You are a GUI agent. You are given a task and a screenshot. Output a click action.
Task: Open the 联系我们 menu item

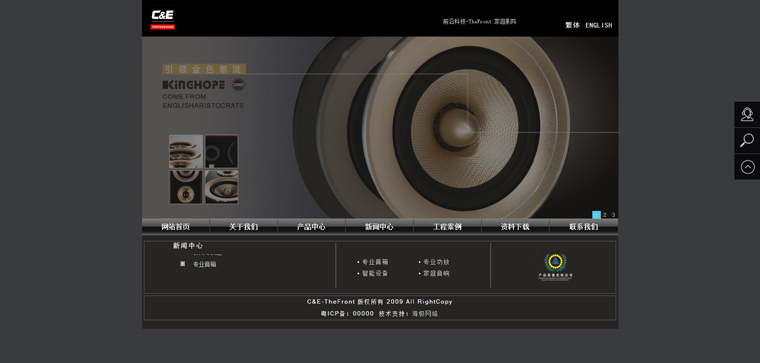pos(584,227)
